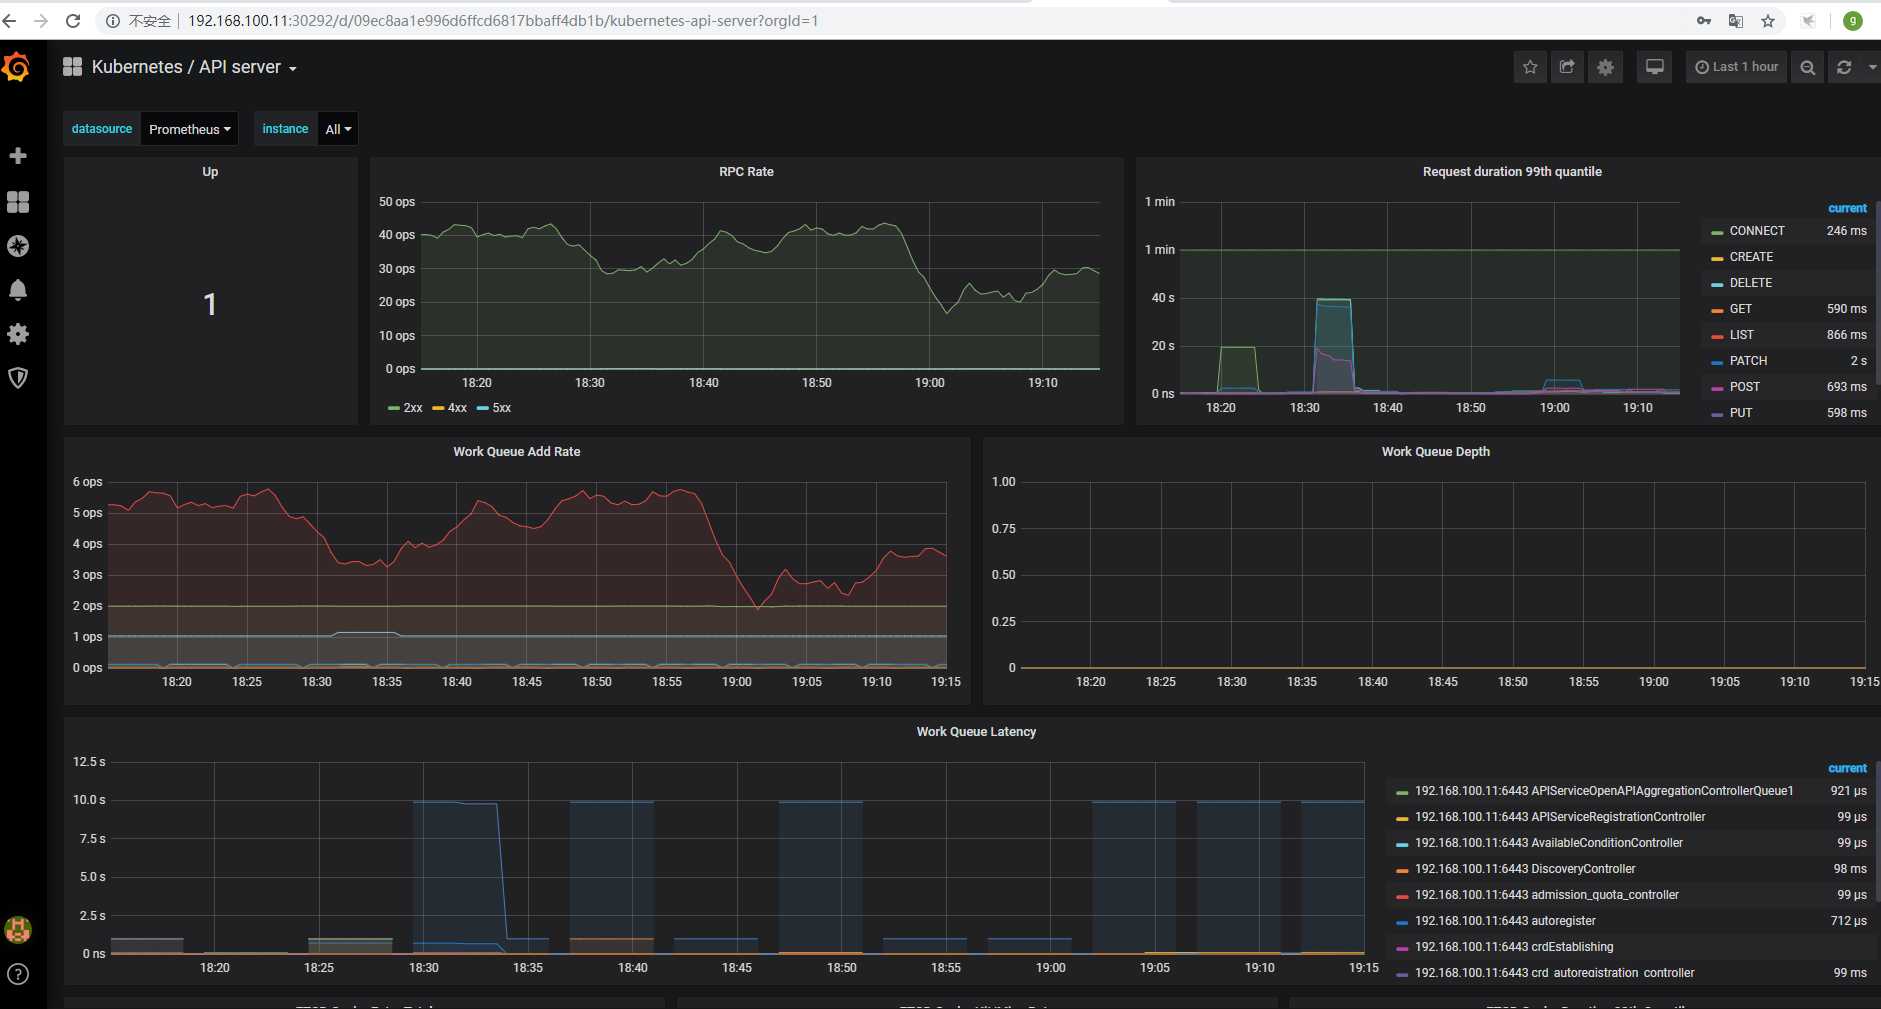The width and height of the screenshot is (1881, 1009).
Task: Click the datasource variable label
Action: coord(102,129)
